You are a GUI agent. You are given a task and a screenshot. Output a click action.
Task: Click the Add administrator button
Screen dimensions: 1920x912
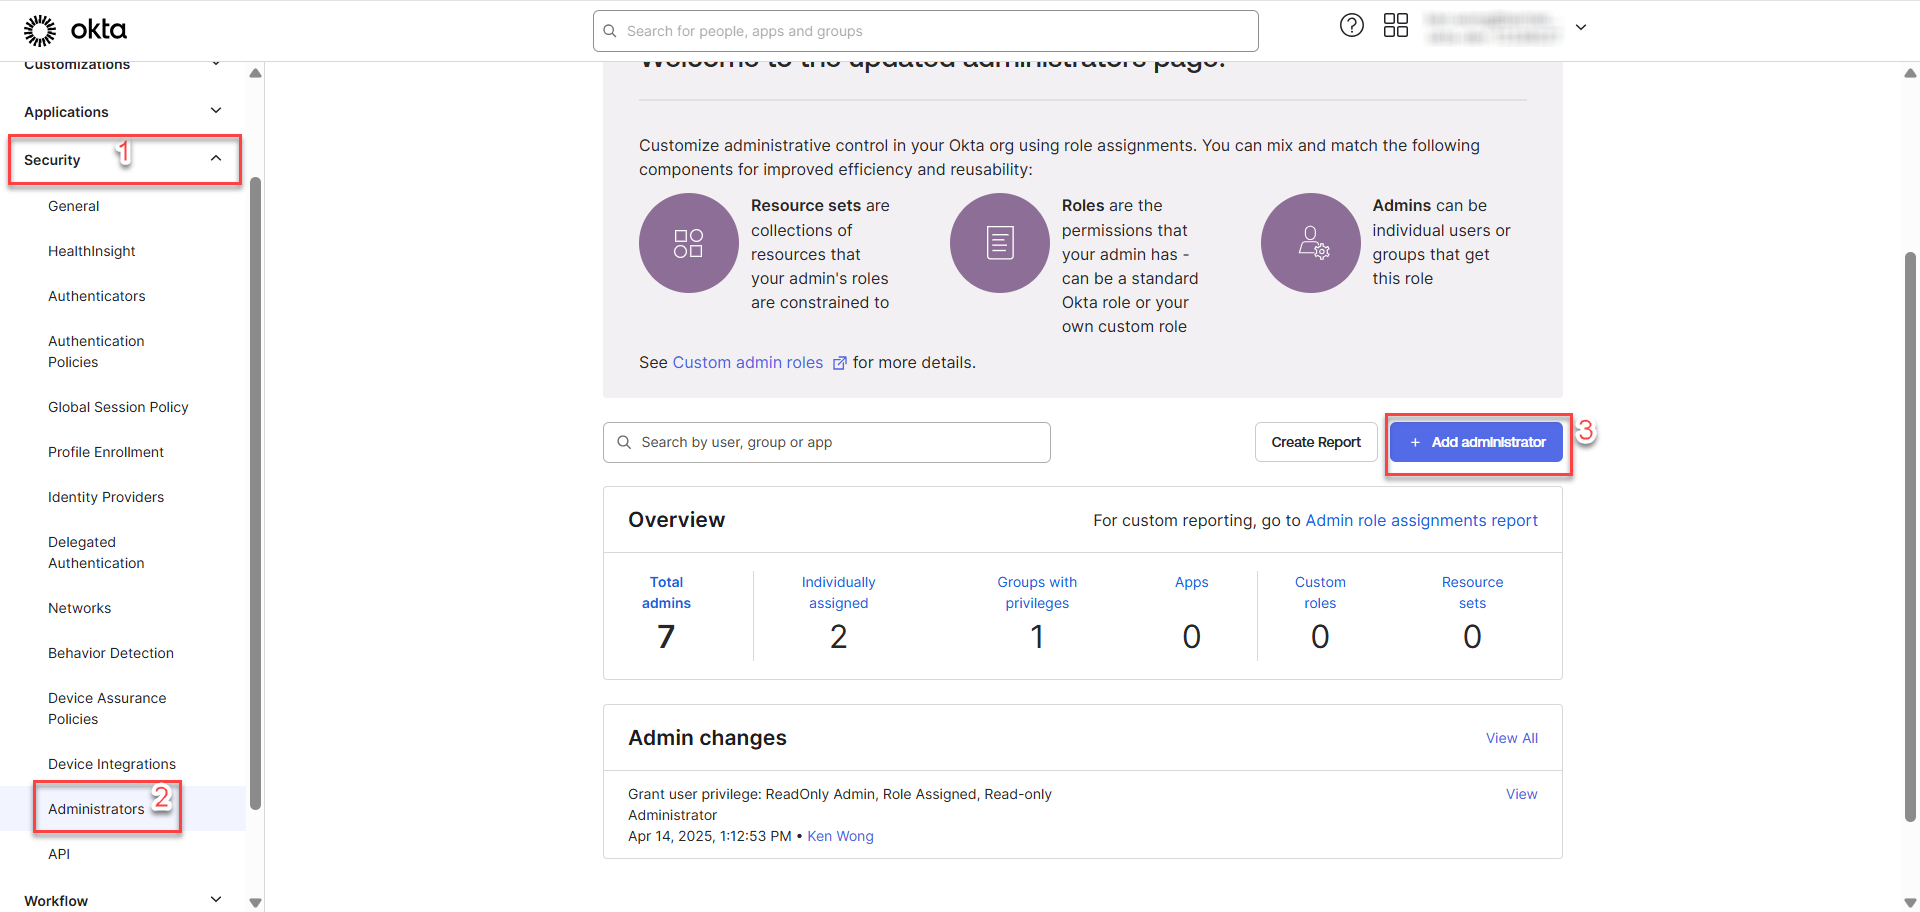(1476, 442)
